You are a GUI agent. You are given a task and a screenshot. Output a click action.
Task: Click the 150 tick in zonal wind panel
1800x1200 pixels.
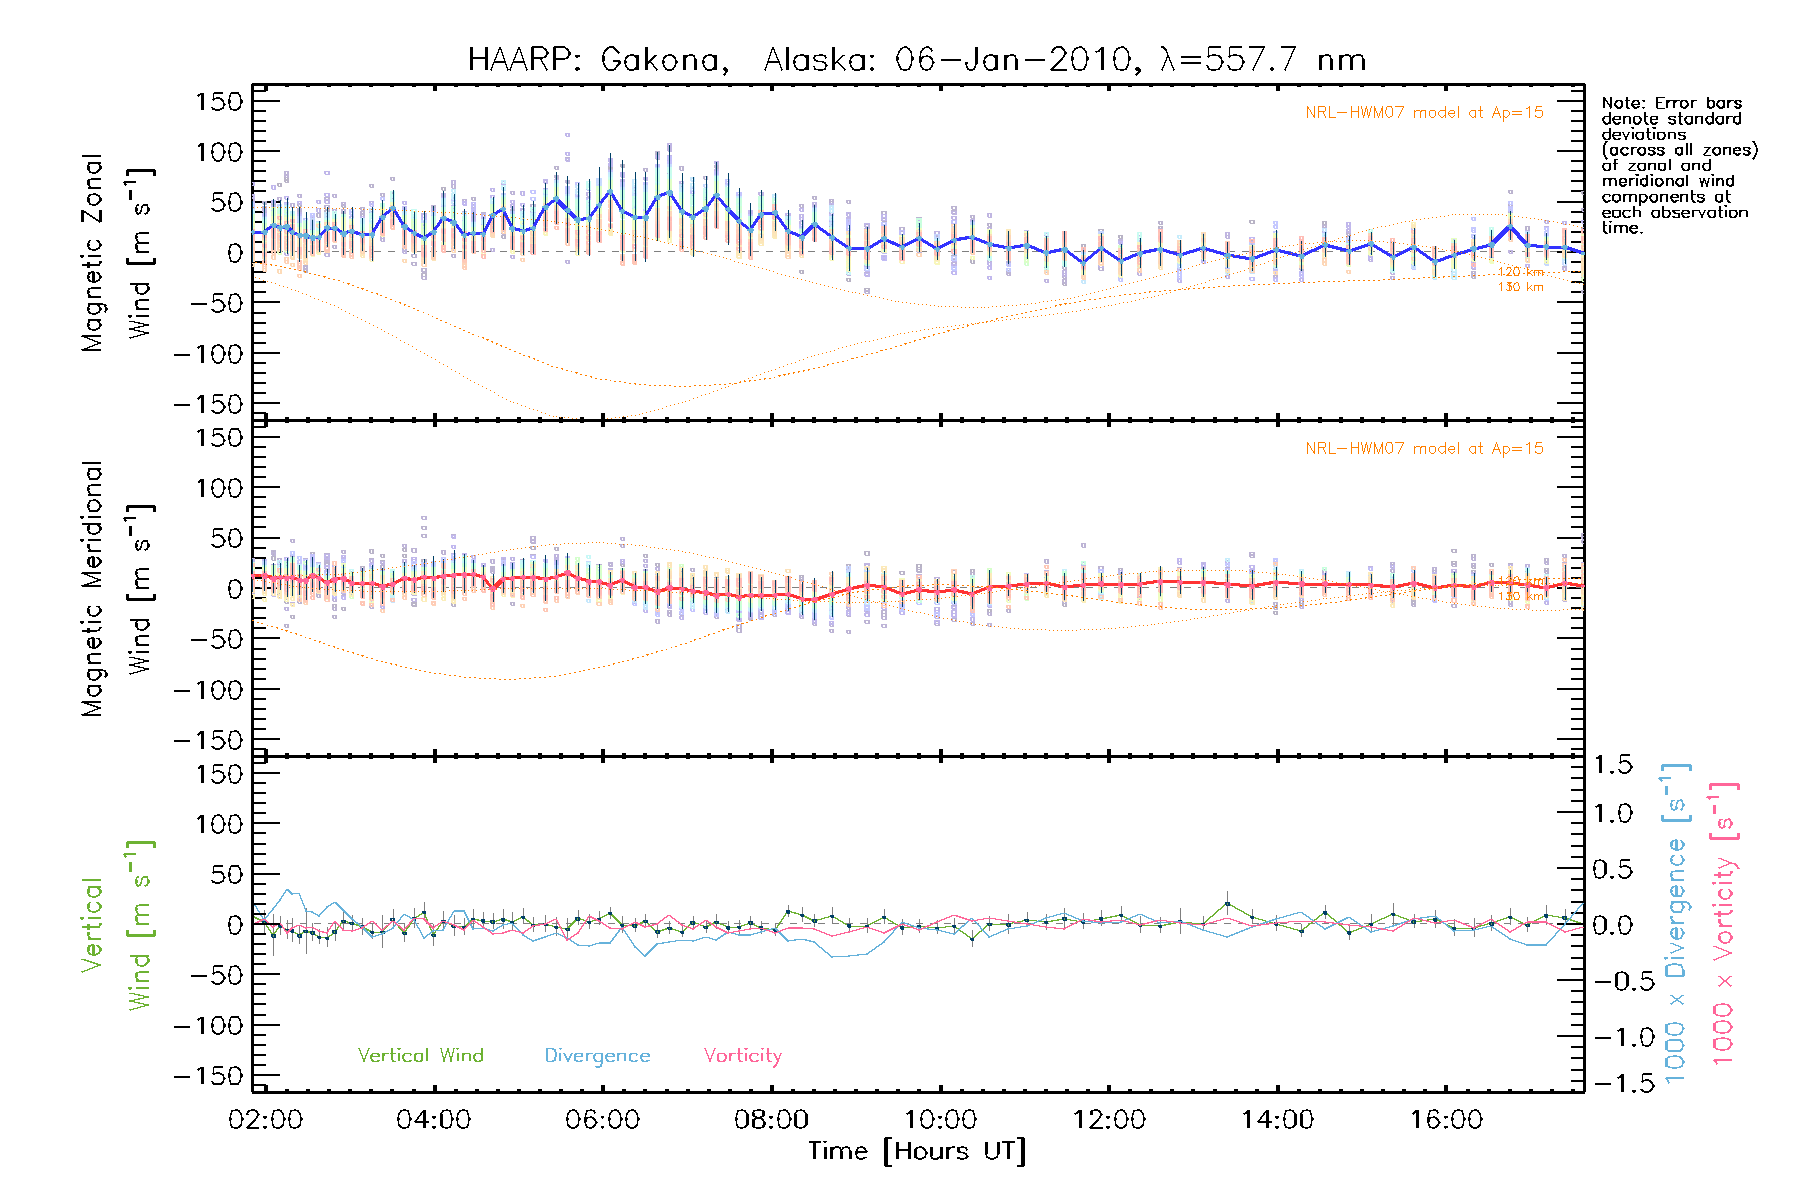coord(219,101)
